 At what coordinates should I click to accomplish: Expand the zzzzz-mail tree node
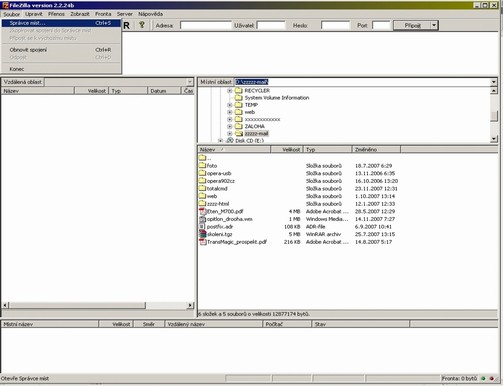tap(230, 134)
